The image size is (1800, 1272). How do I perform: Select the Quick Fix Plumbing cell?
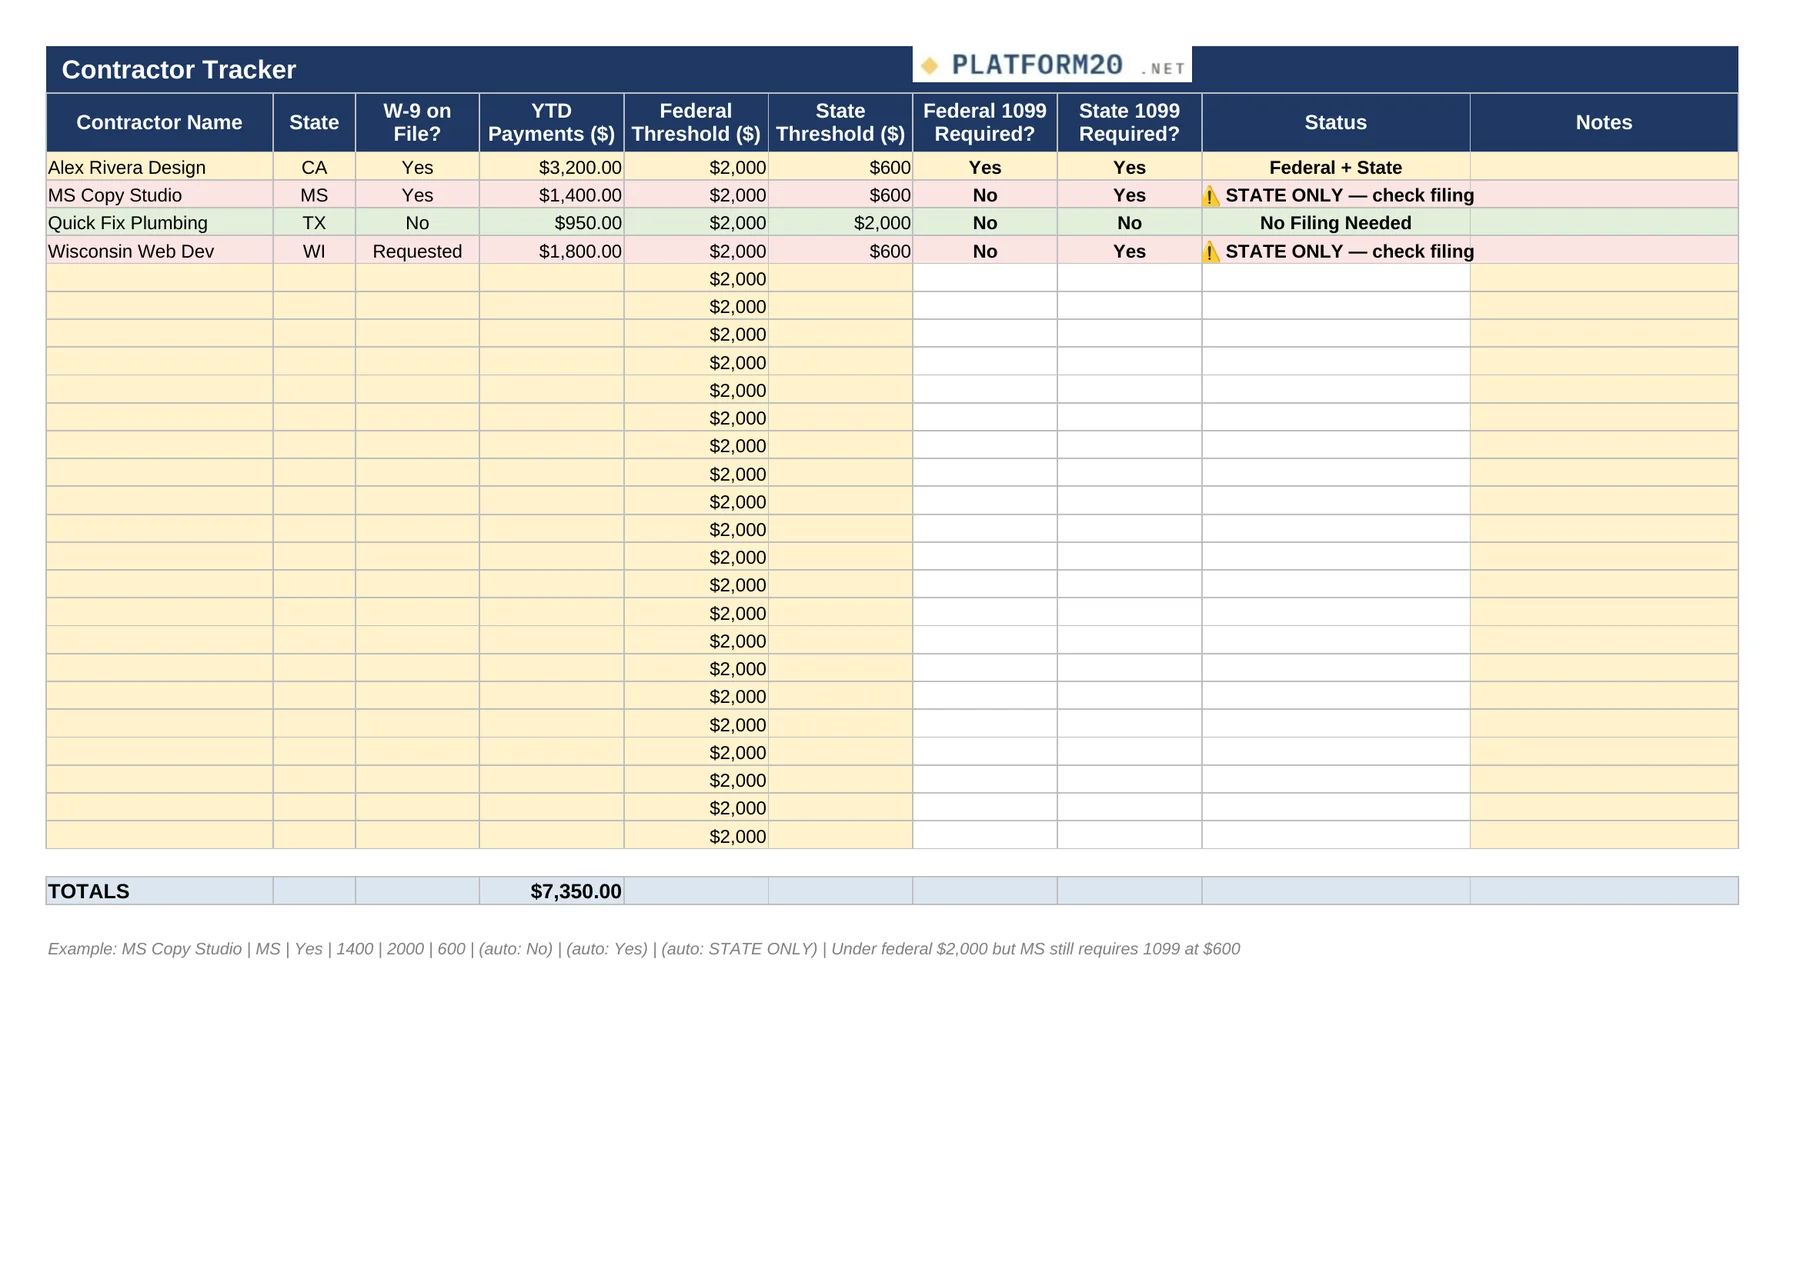[x=160, y=223]
